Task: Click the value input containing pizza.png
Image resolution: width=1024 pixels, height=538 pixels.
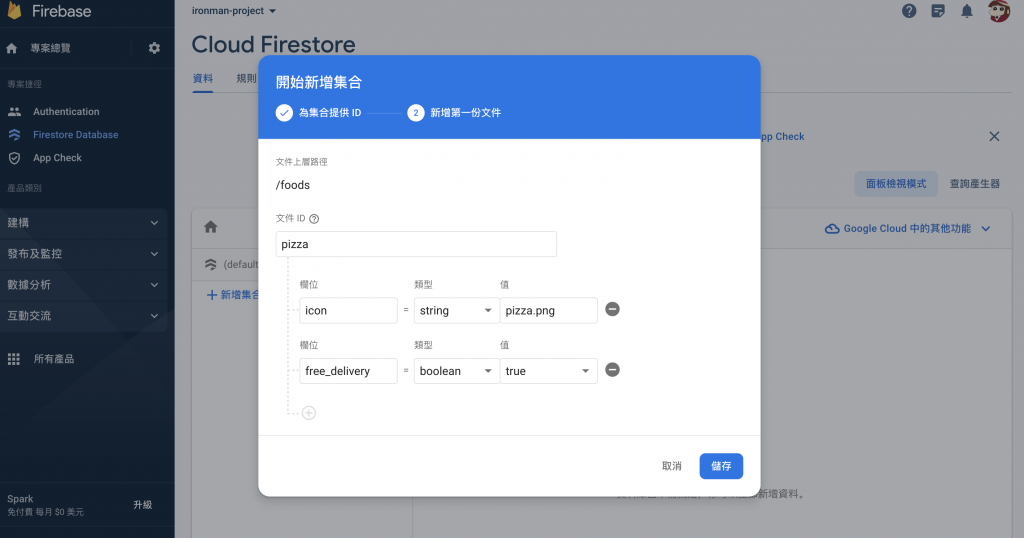Action: coord(549,311)
